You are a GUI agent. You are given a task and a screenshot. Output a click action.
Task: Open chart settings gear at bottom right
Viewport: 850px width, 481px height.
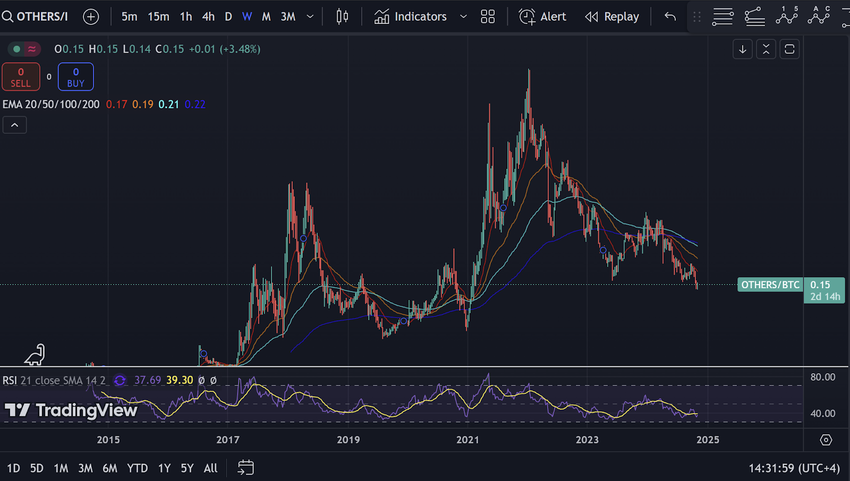[825, 440]
